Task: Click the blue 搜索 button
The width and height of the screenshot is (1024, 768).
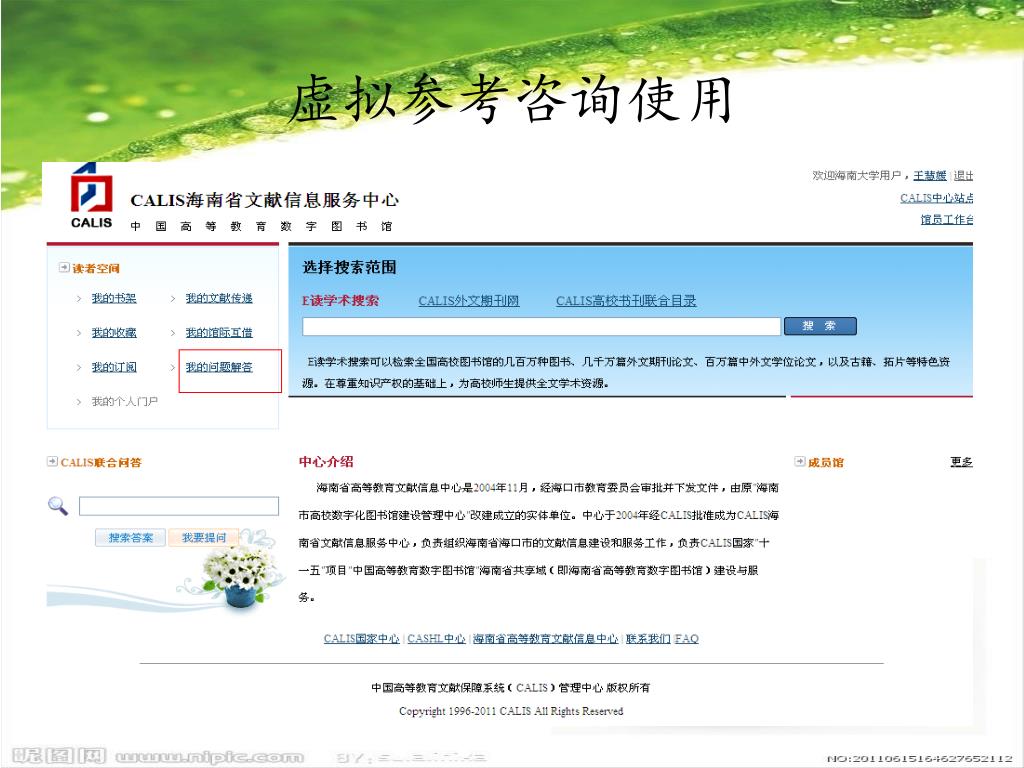Action: pyautogui.click(x=820, y=326)
